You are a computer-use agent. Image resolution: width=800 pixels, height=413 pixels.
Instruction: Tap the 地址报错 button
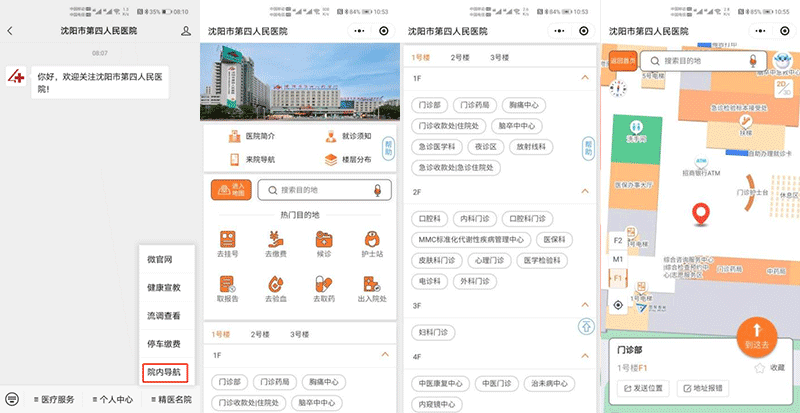703,388
